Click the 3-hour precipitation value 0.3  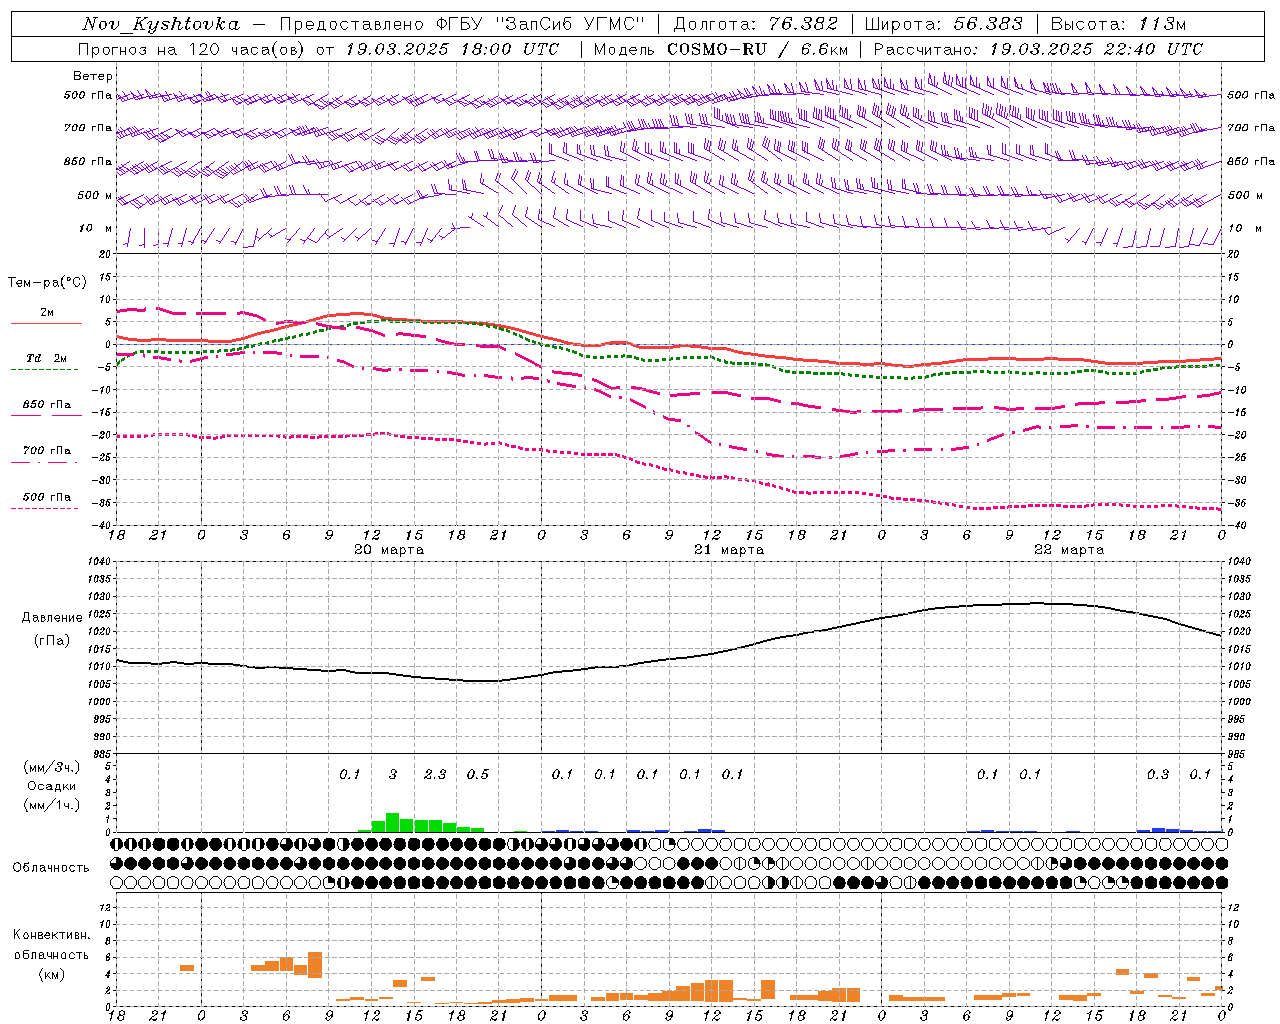1158,774
